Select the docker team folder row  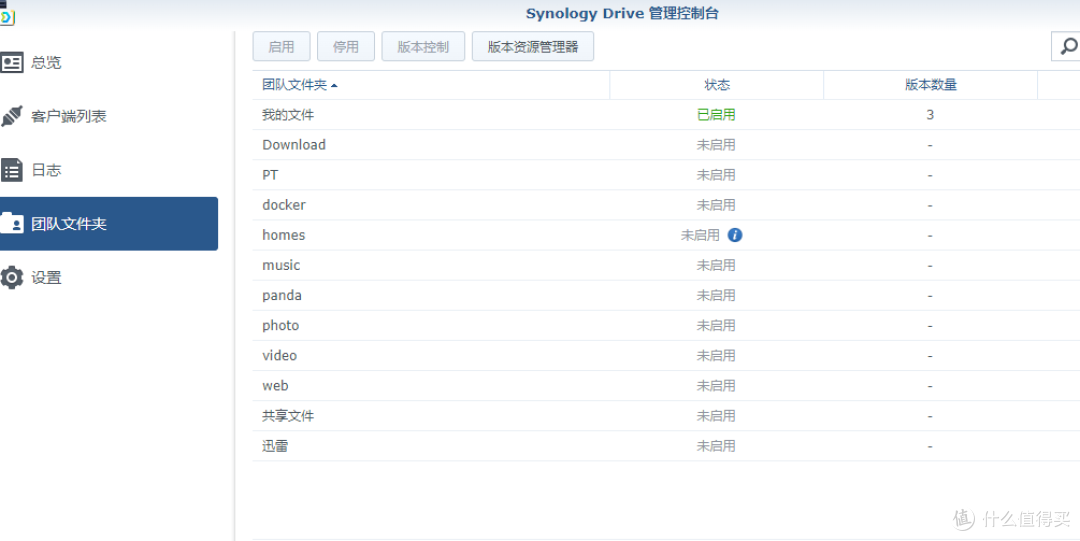click(x=284, y=205)
